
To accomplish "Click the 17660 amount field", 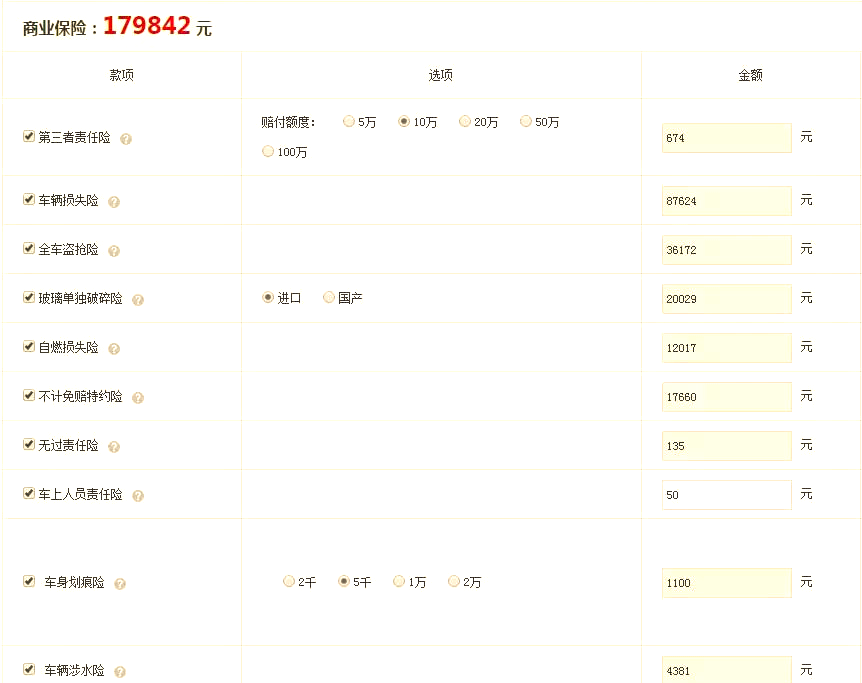I will pyautogui.click(x=727, y=397).
